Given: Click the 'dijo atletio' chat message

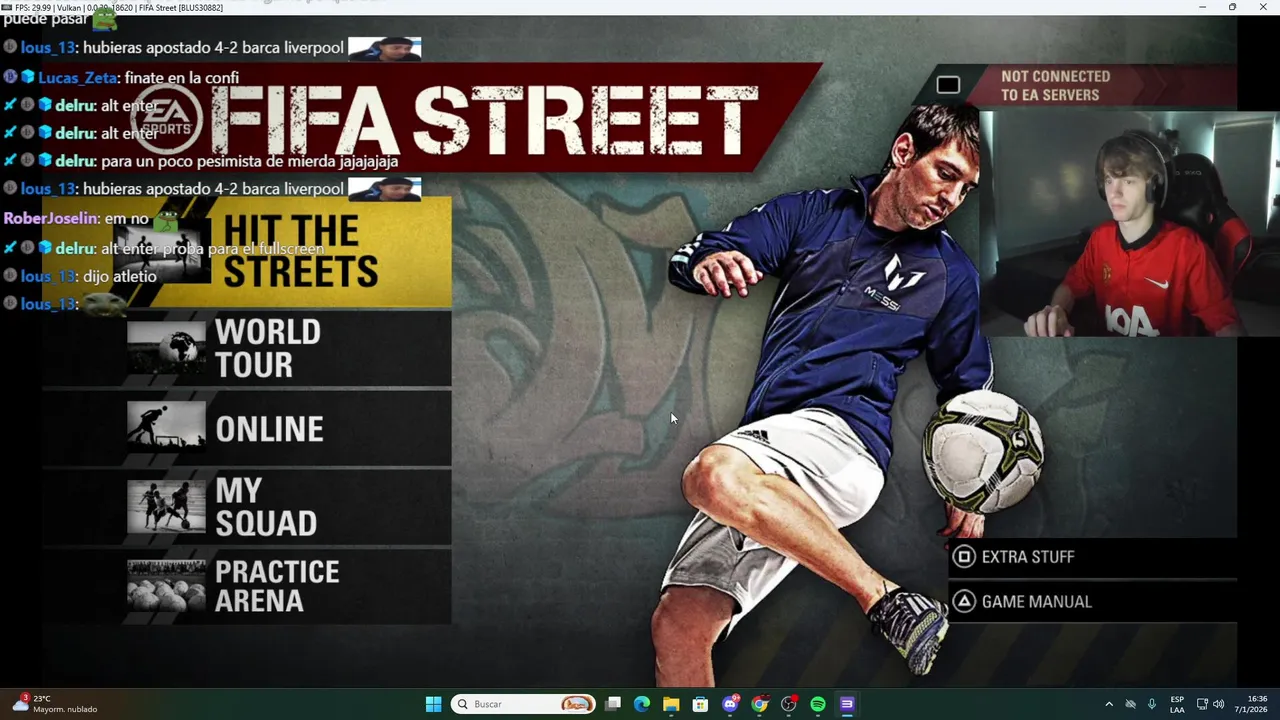Looking at the screenshot, I should pyautogui.click(x=119, y=276).
